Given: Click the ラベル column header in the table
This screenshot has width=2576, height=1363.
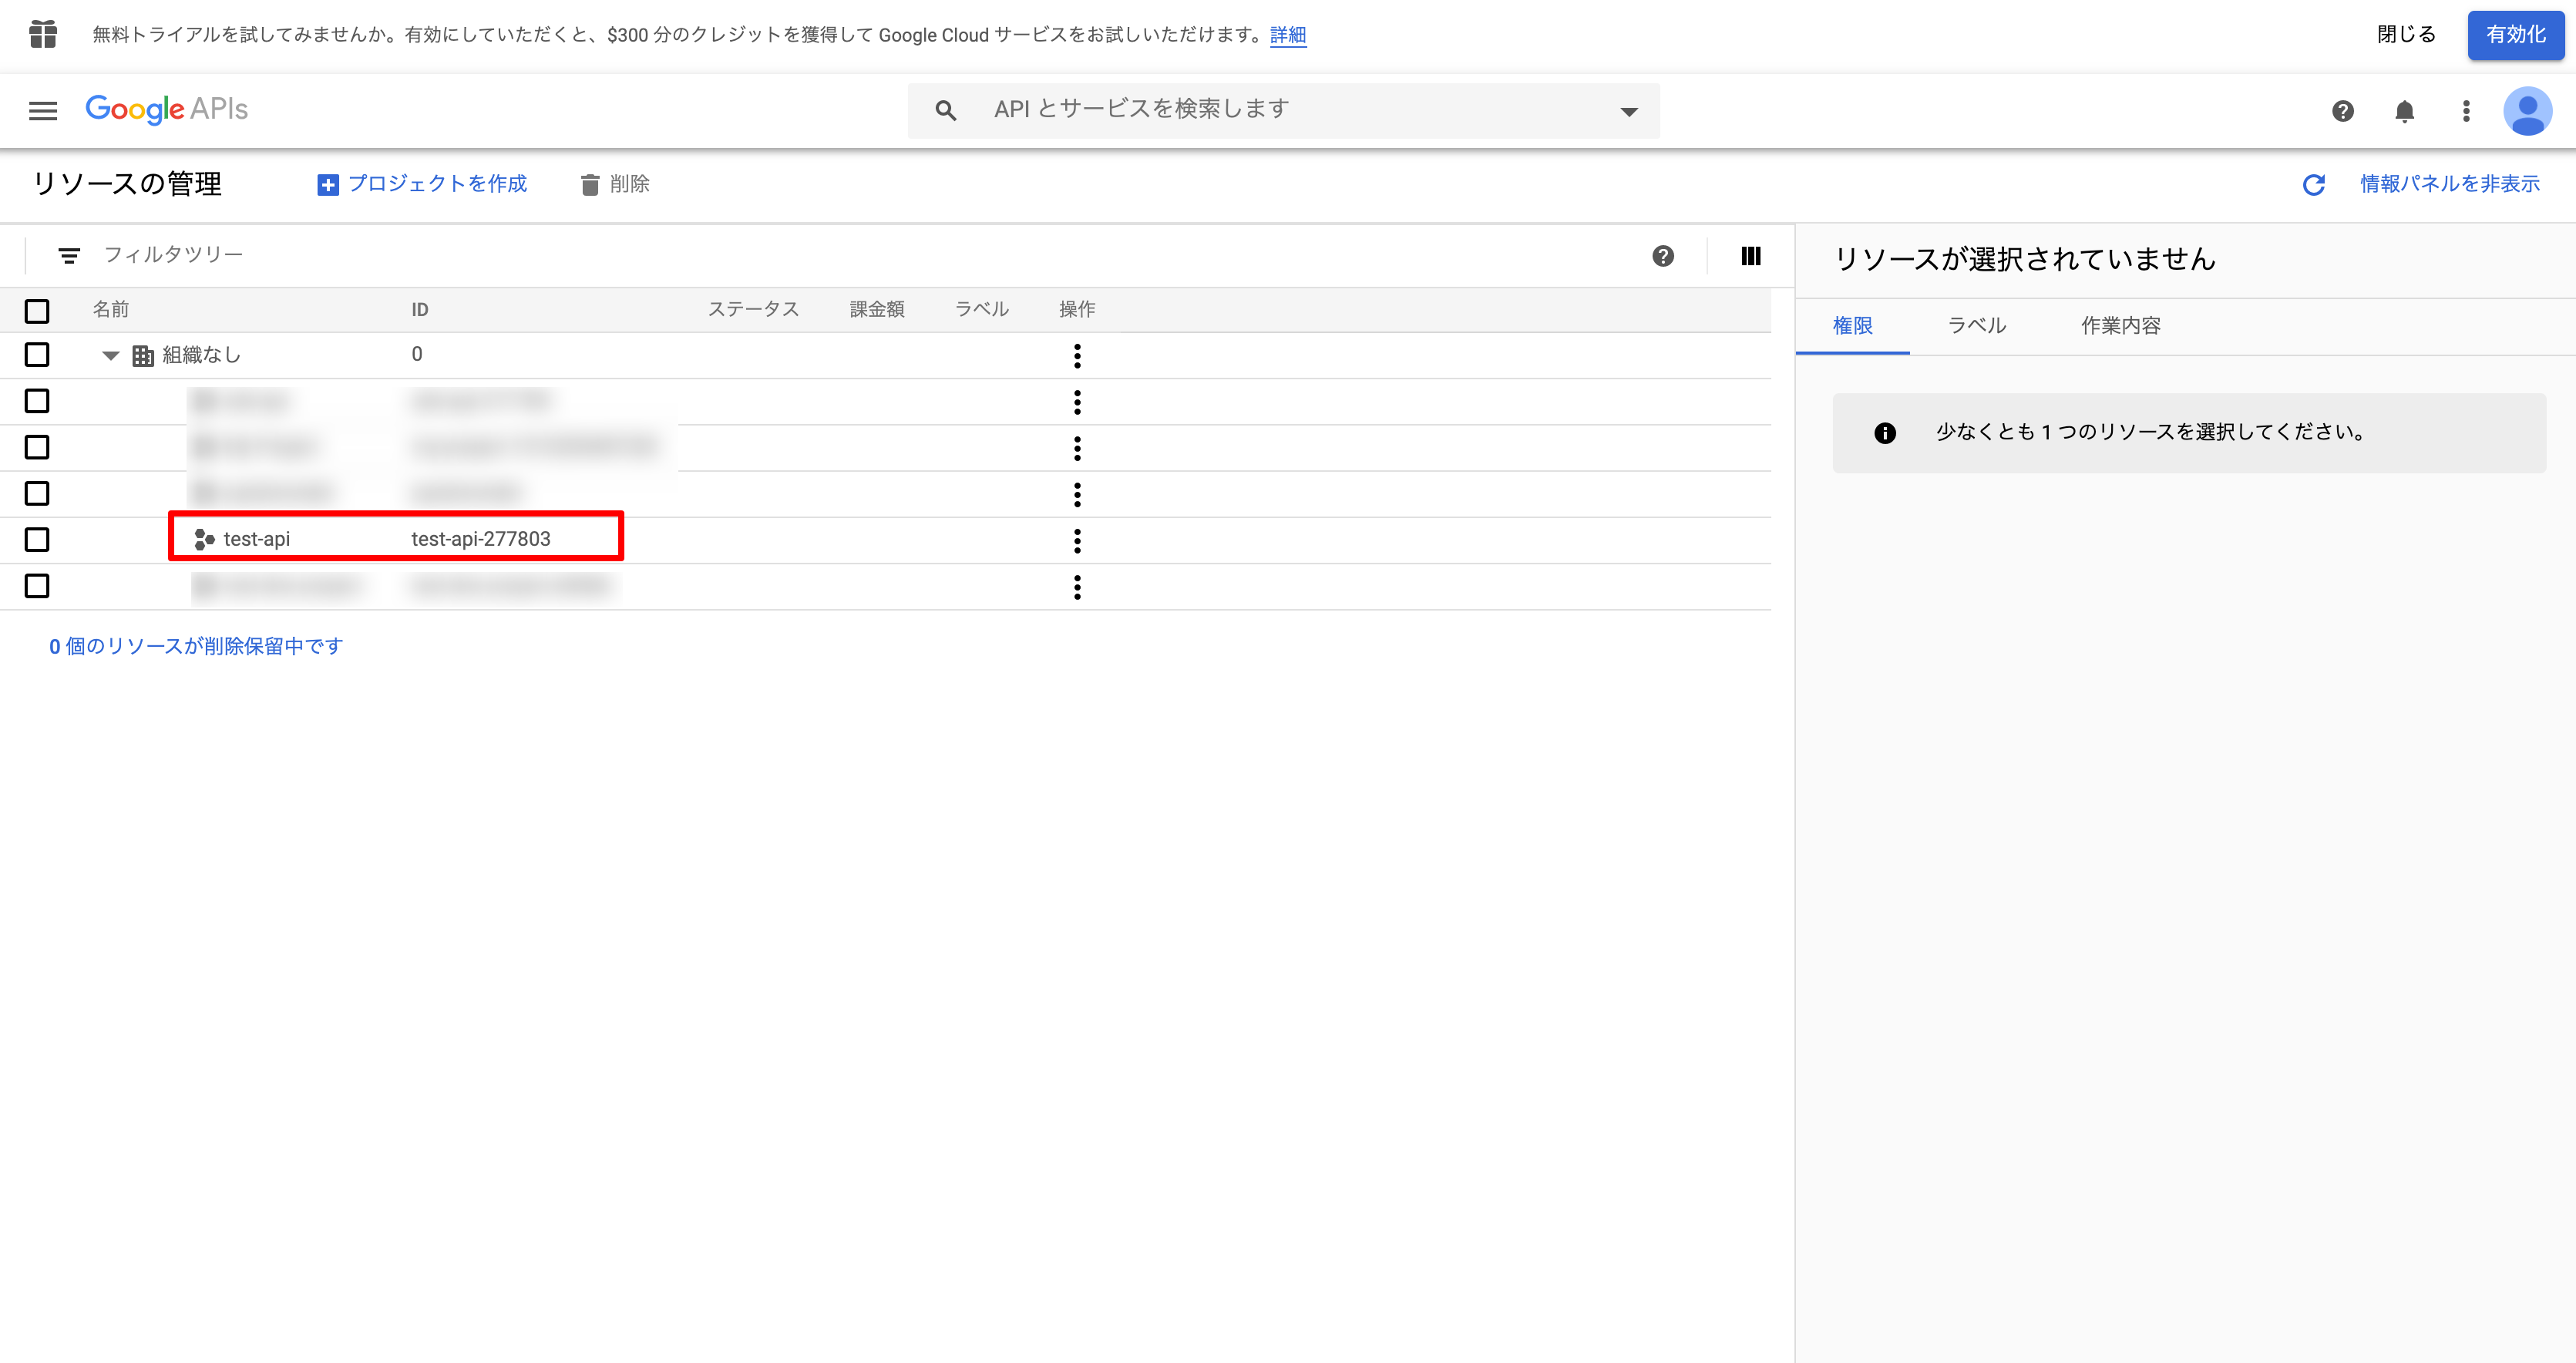Looking at the screenshot, I should (x=982, y=310).
